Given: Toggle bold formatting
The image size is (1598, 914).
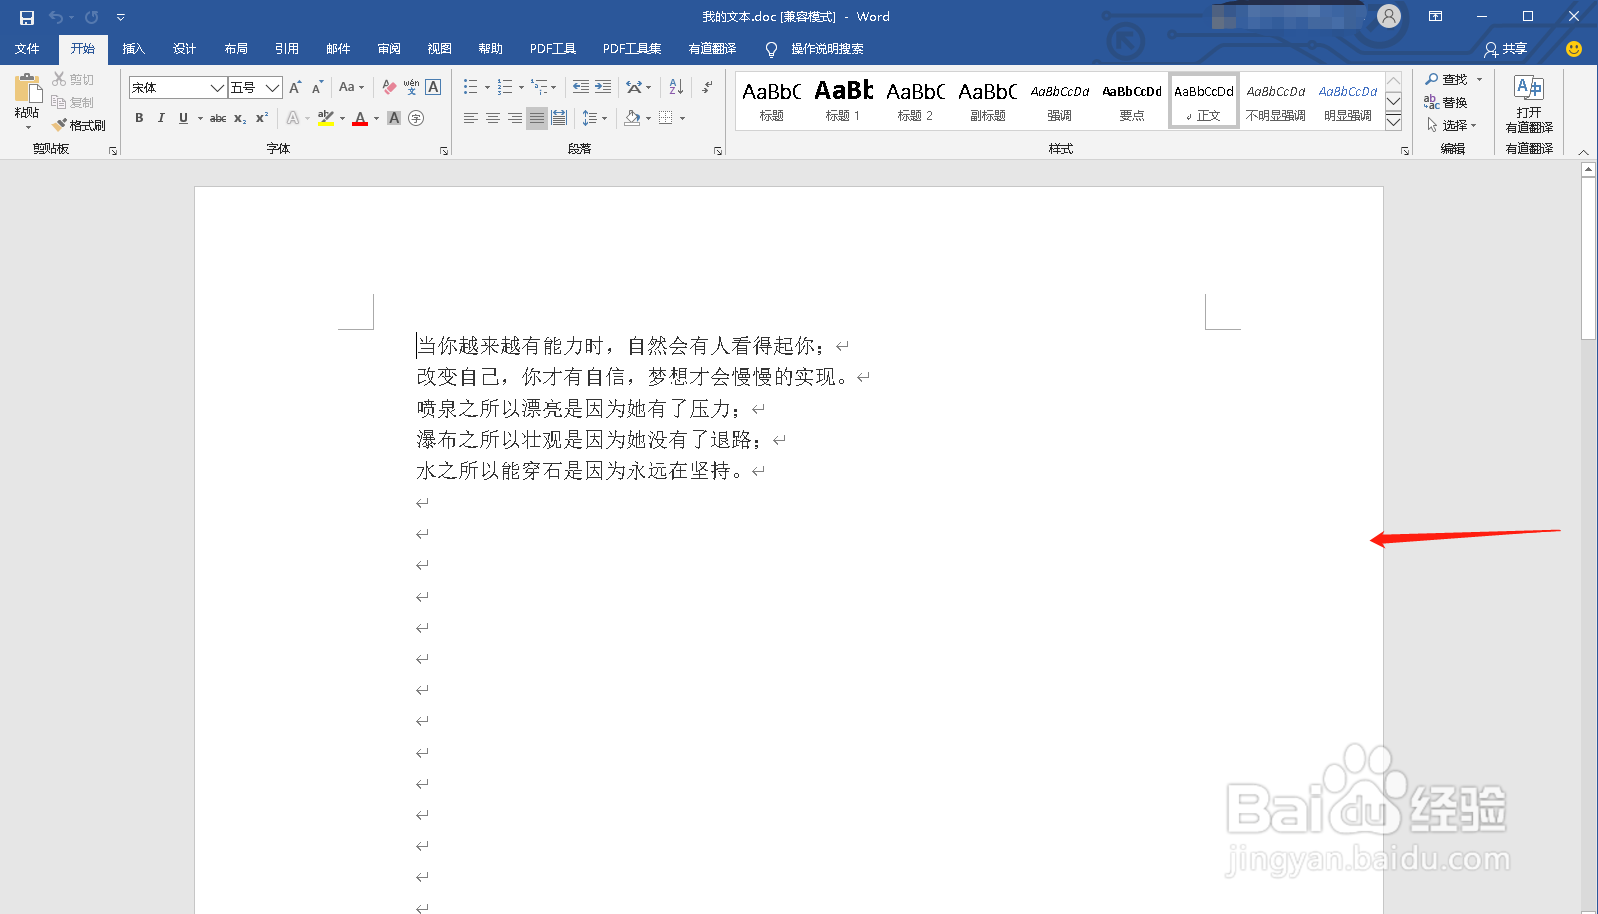Looking at the screenshot, I should [139, 118].
